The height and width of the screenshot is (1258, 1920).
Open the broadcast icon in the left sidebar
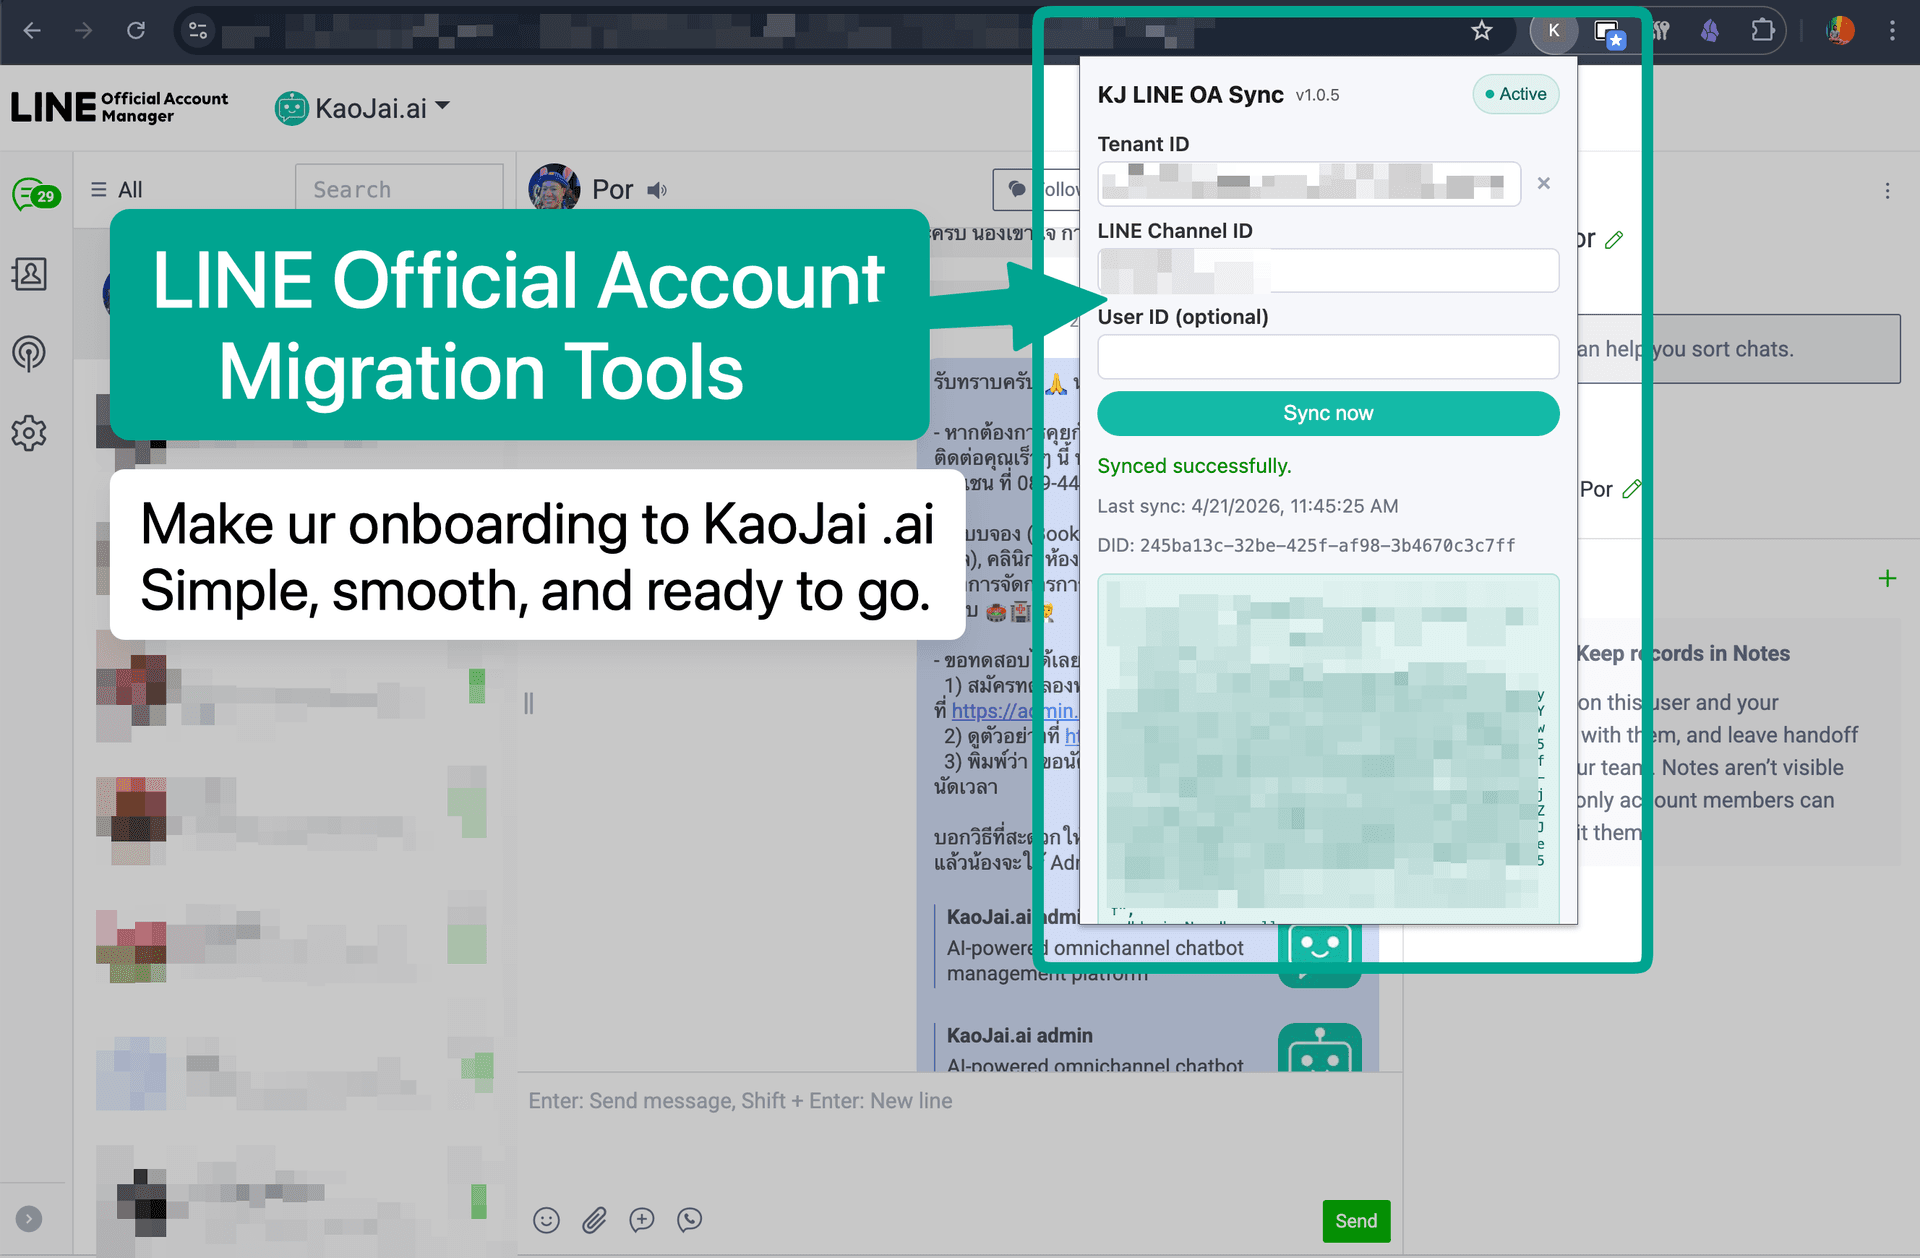coord(29,353)
